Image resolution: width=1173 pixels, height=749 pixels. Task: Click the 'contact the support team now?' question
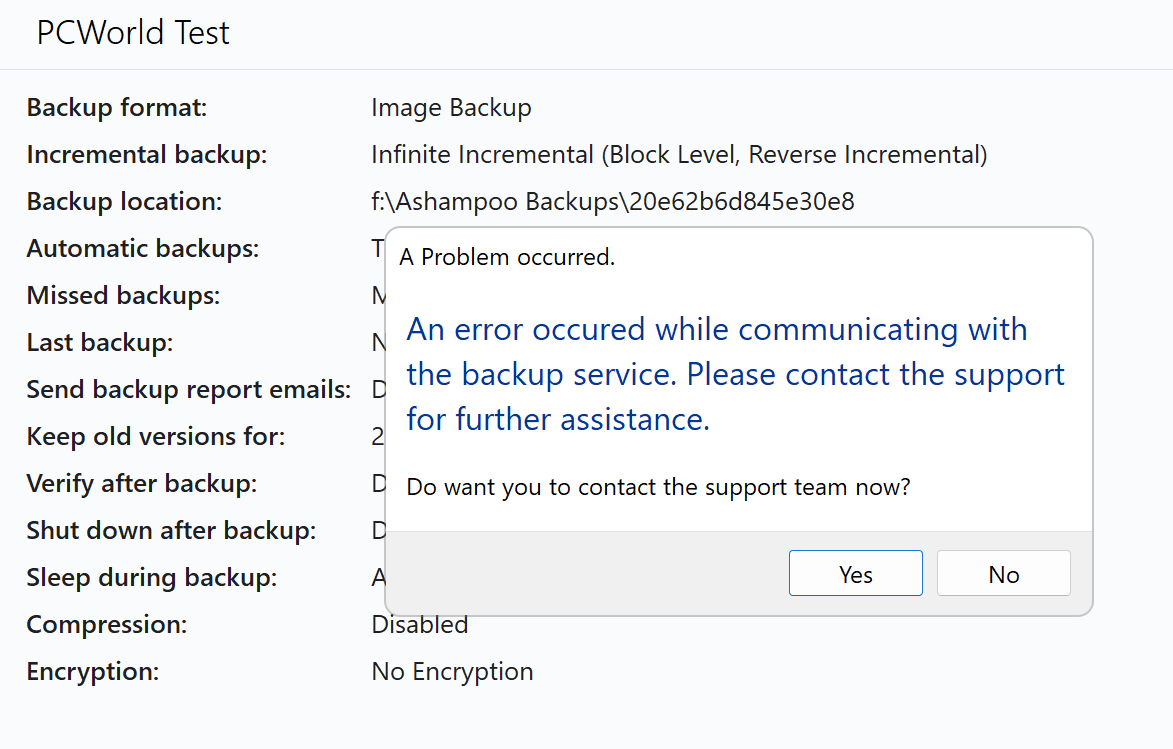tap(658, 488)
